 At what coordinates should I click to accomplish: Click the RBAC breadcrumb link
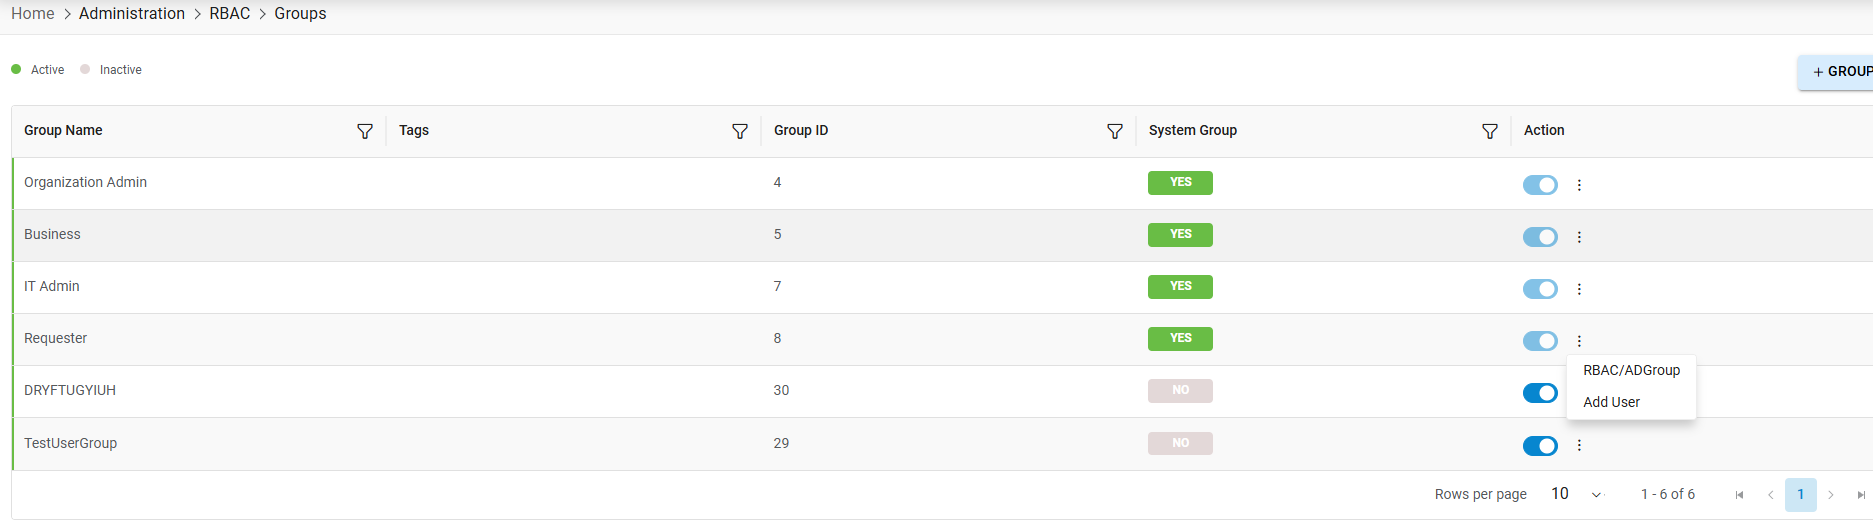coord(229,14)
